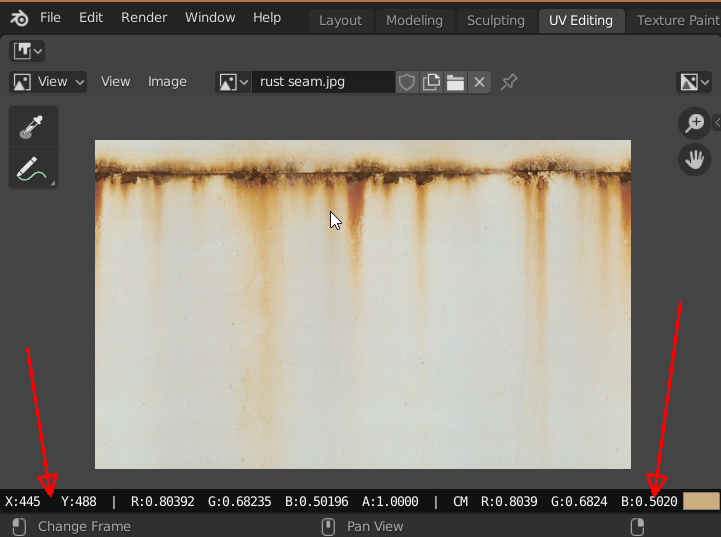Click the X:445 coordinate readout
The width and height of the screenshot is (721, 537).
click(x=23, y=501)
